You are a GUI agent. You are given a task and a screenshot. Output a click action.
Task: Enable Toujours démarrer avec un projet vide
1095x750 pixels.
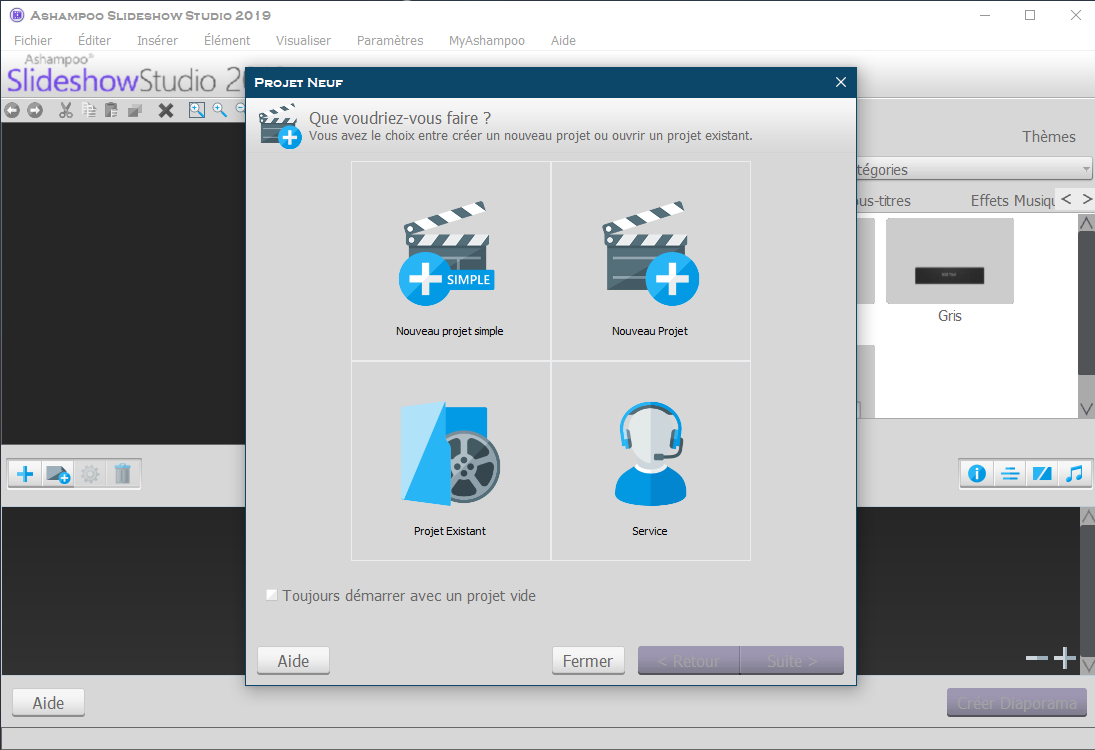272,596
